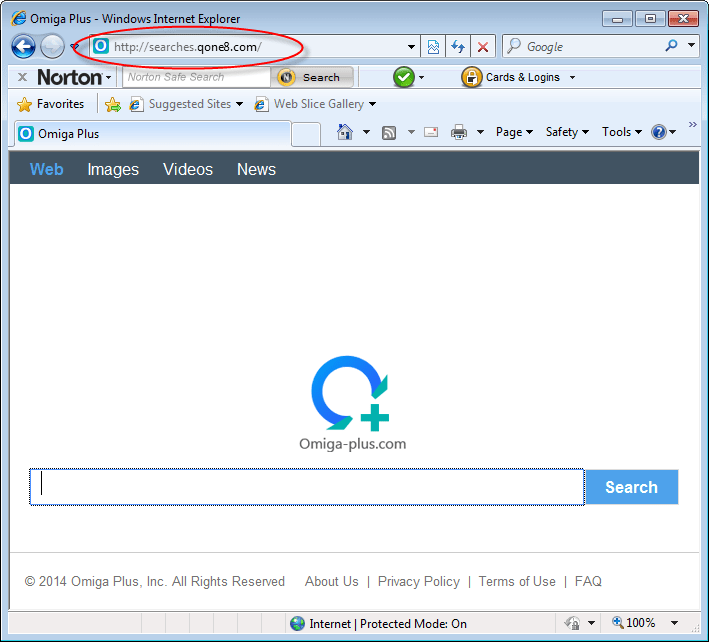
Task: Open search provider dropdown arrow
Action: click(x=691, y=45)
